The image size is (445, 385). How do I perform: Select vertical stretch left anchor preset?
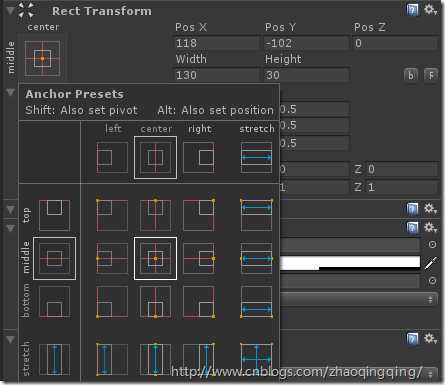click(112, 359)
